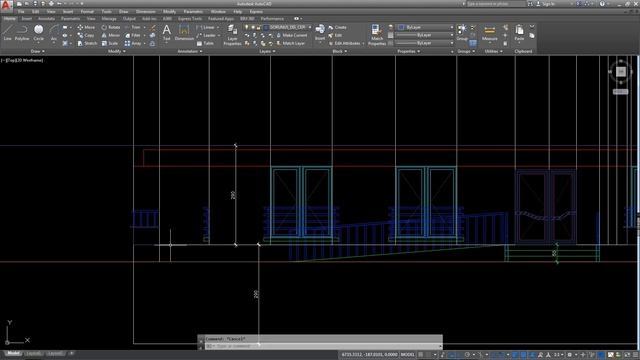Click the Paste tool
Screen dimensions: 640x360
[x=519, y=33]
